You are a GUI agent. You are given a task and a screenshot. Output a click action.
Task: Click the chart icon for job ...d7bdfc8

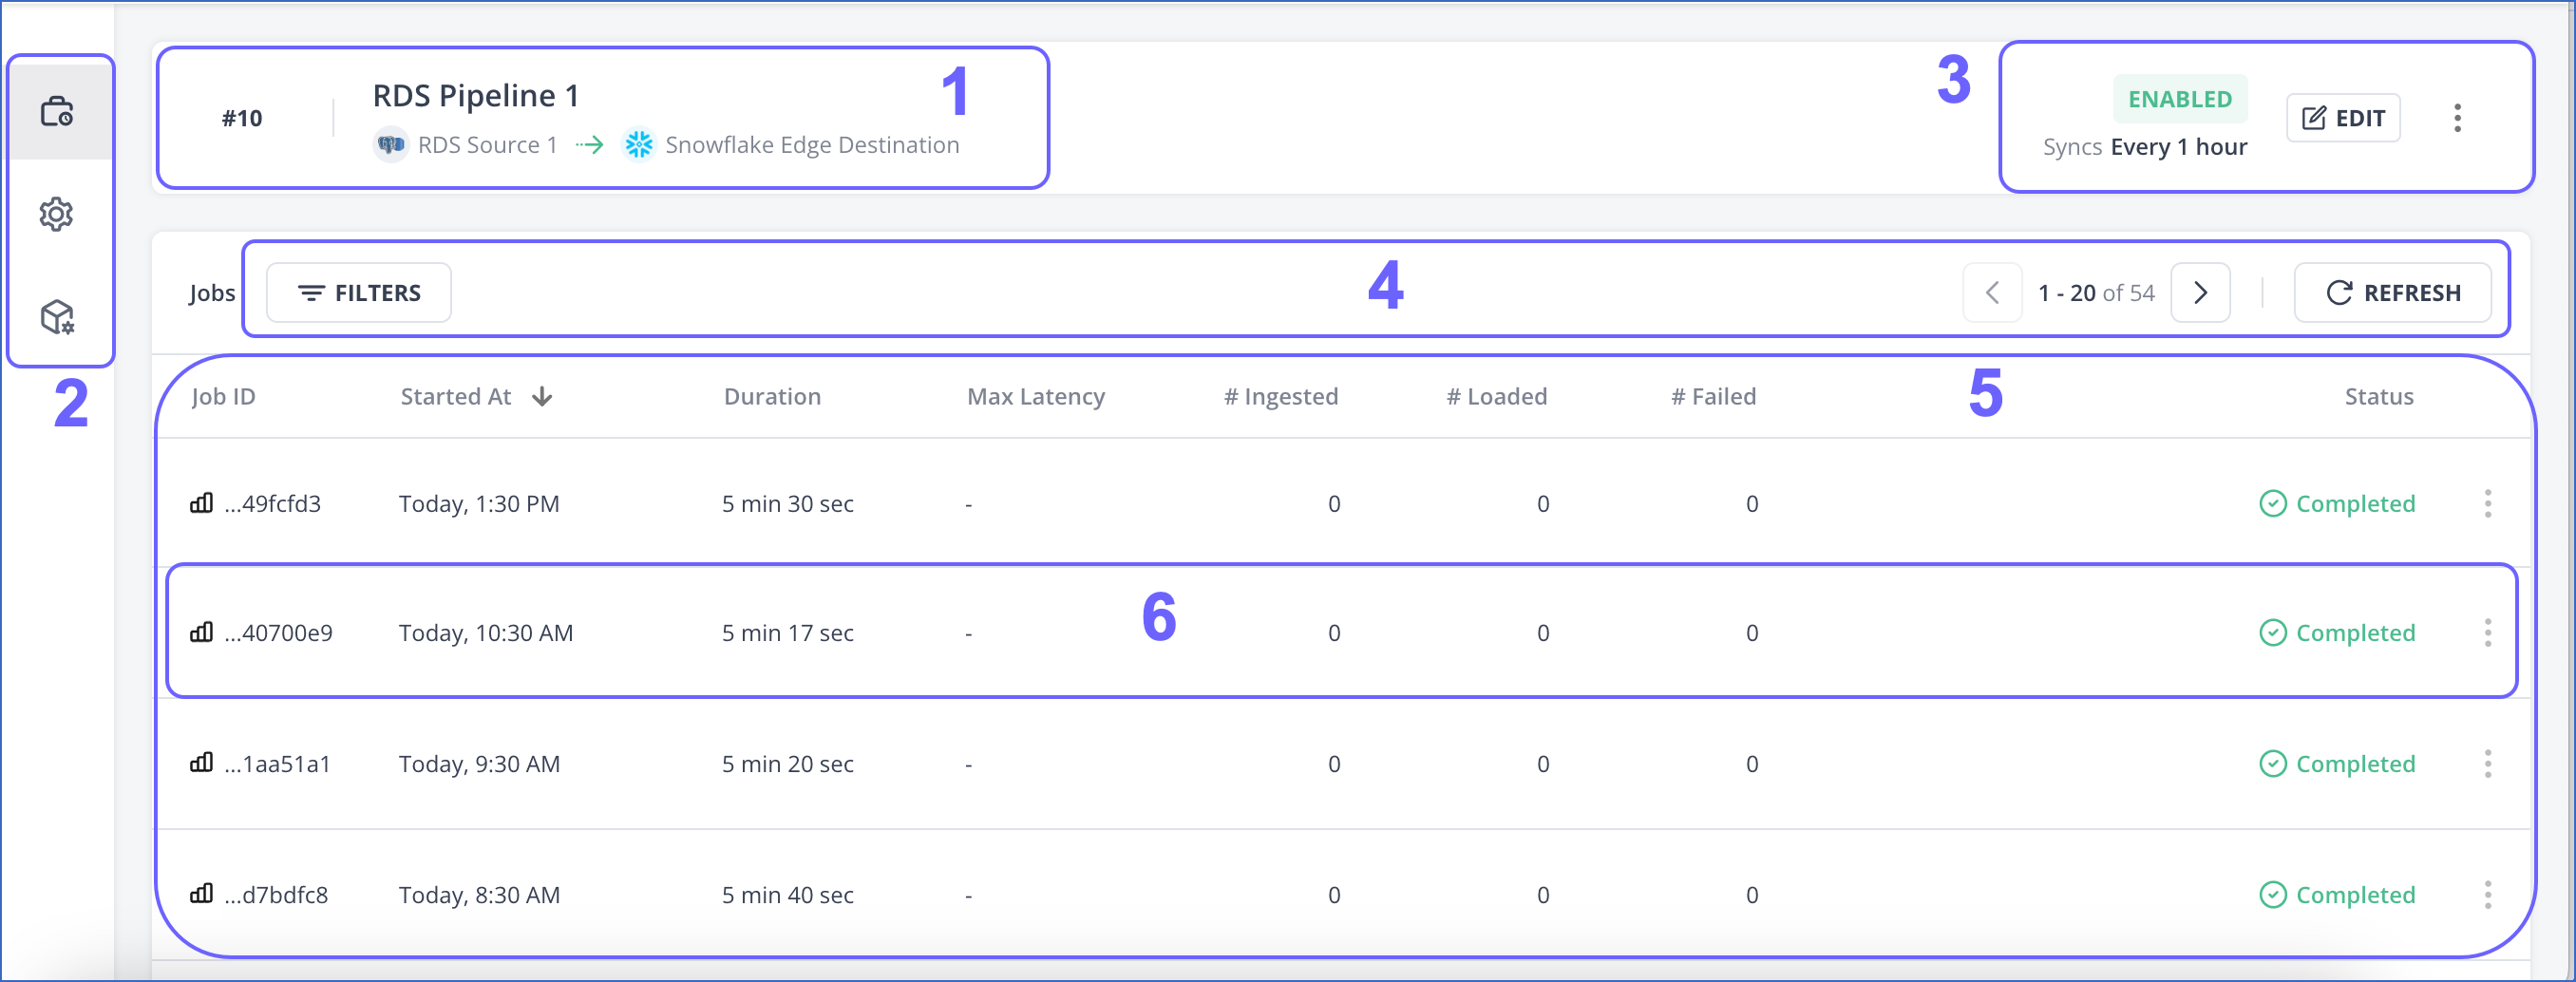[201, 894]
